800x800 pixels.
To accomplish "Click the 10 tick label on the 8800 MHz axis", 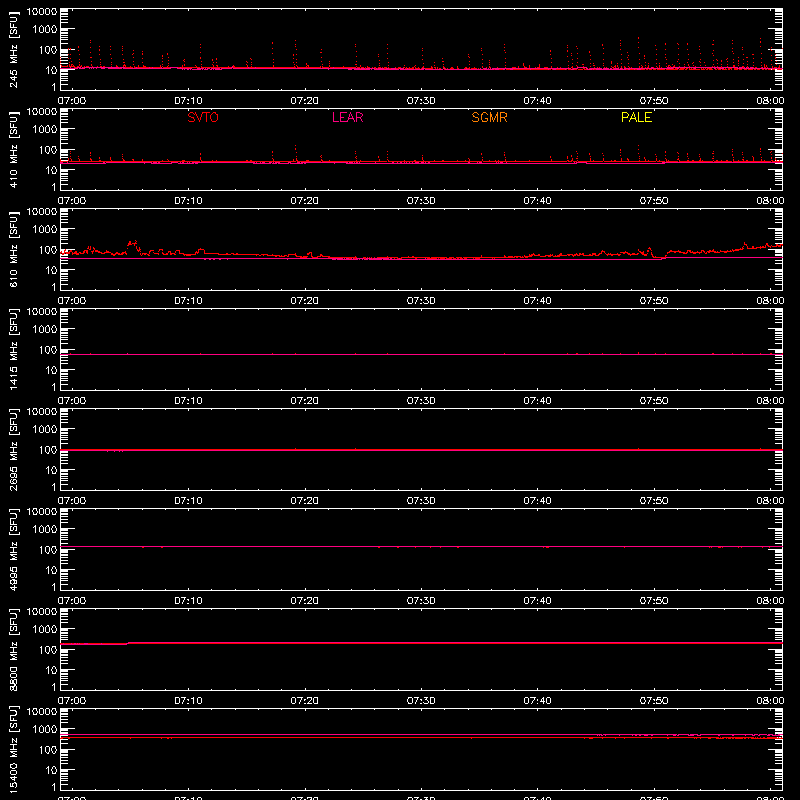I will pyautogui.click(x=52, y=670).
